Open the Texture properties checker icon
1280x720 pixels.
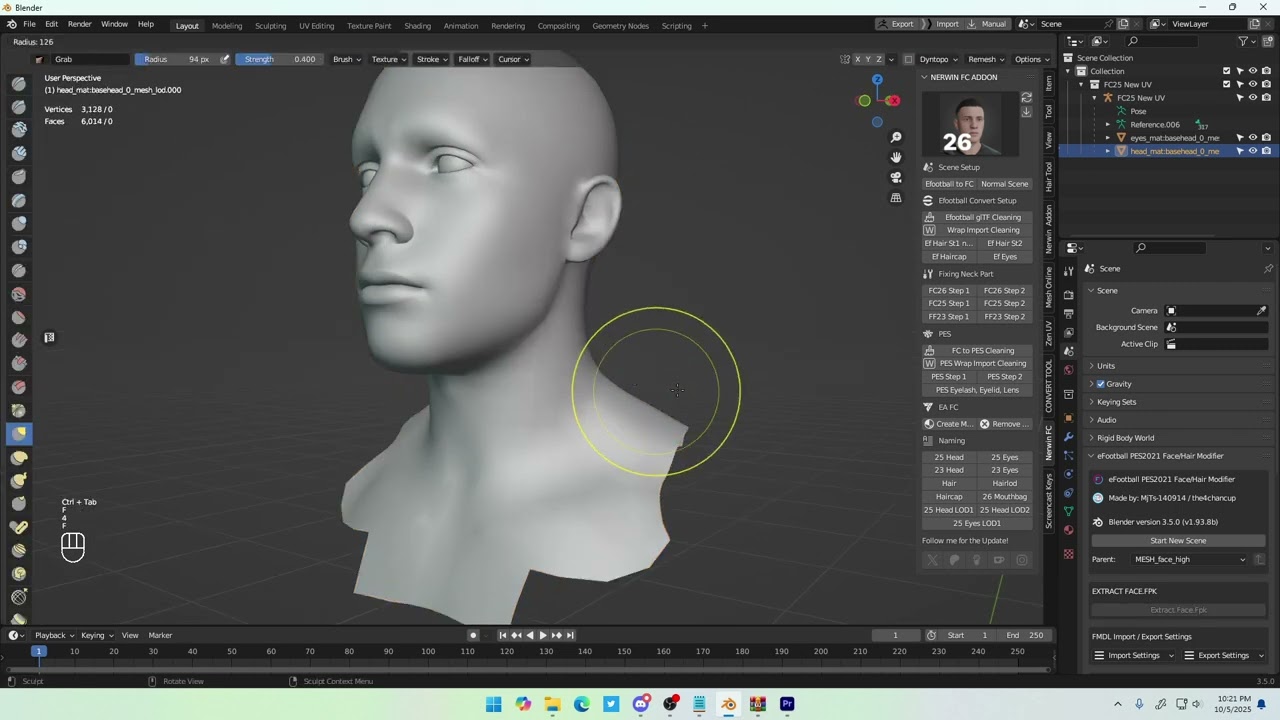1069,554
